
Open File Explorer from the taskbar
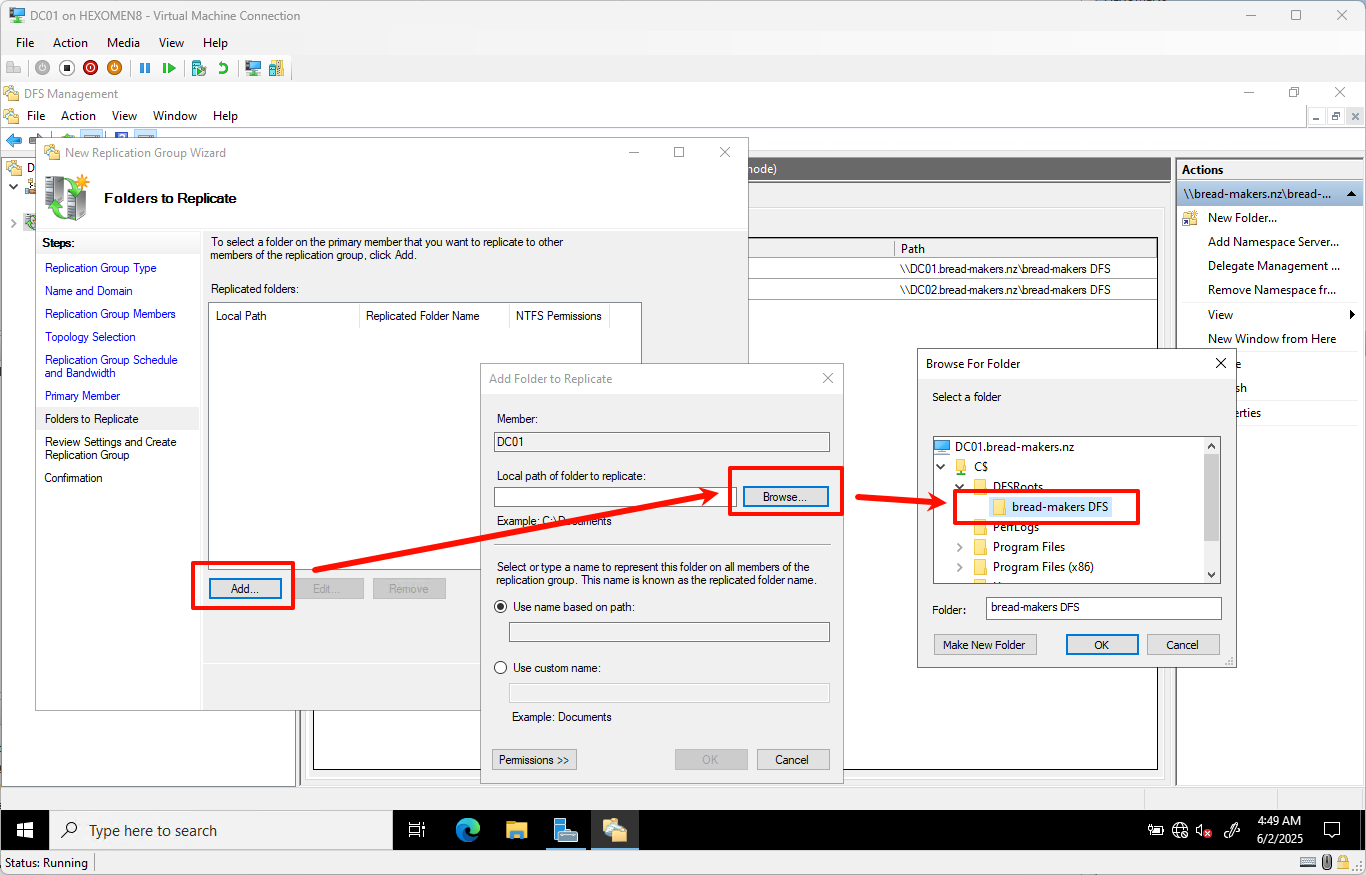516,830
